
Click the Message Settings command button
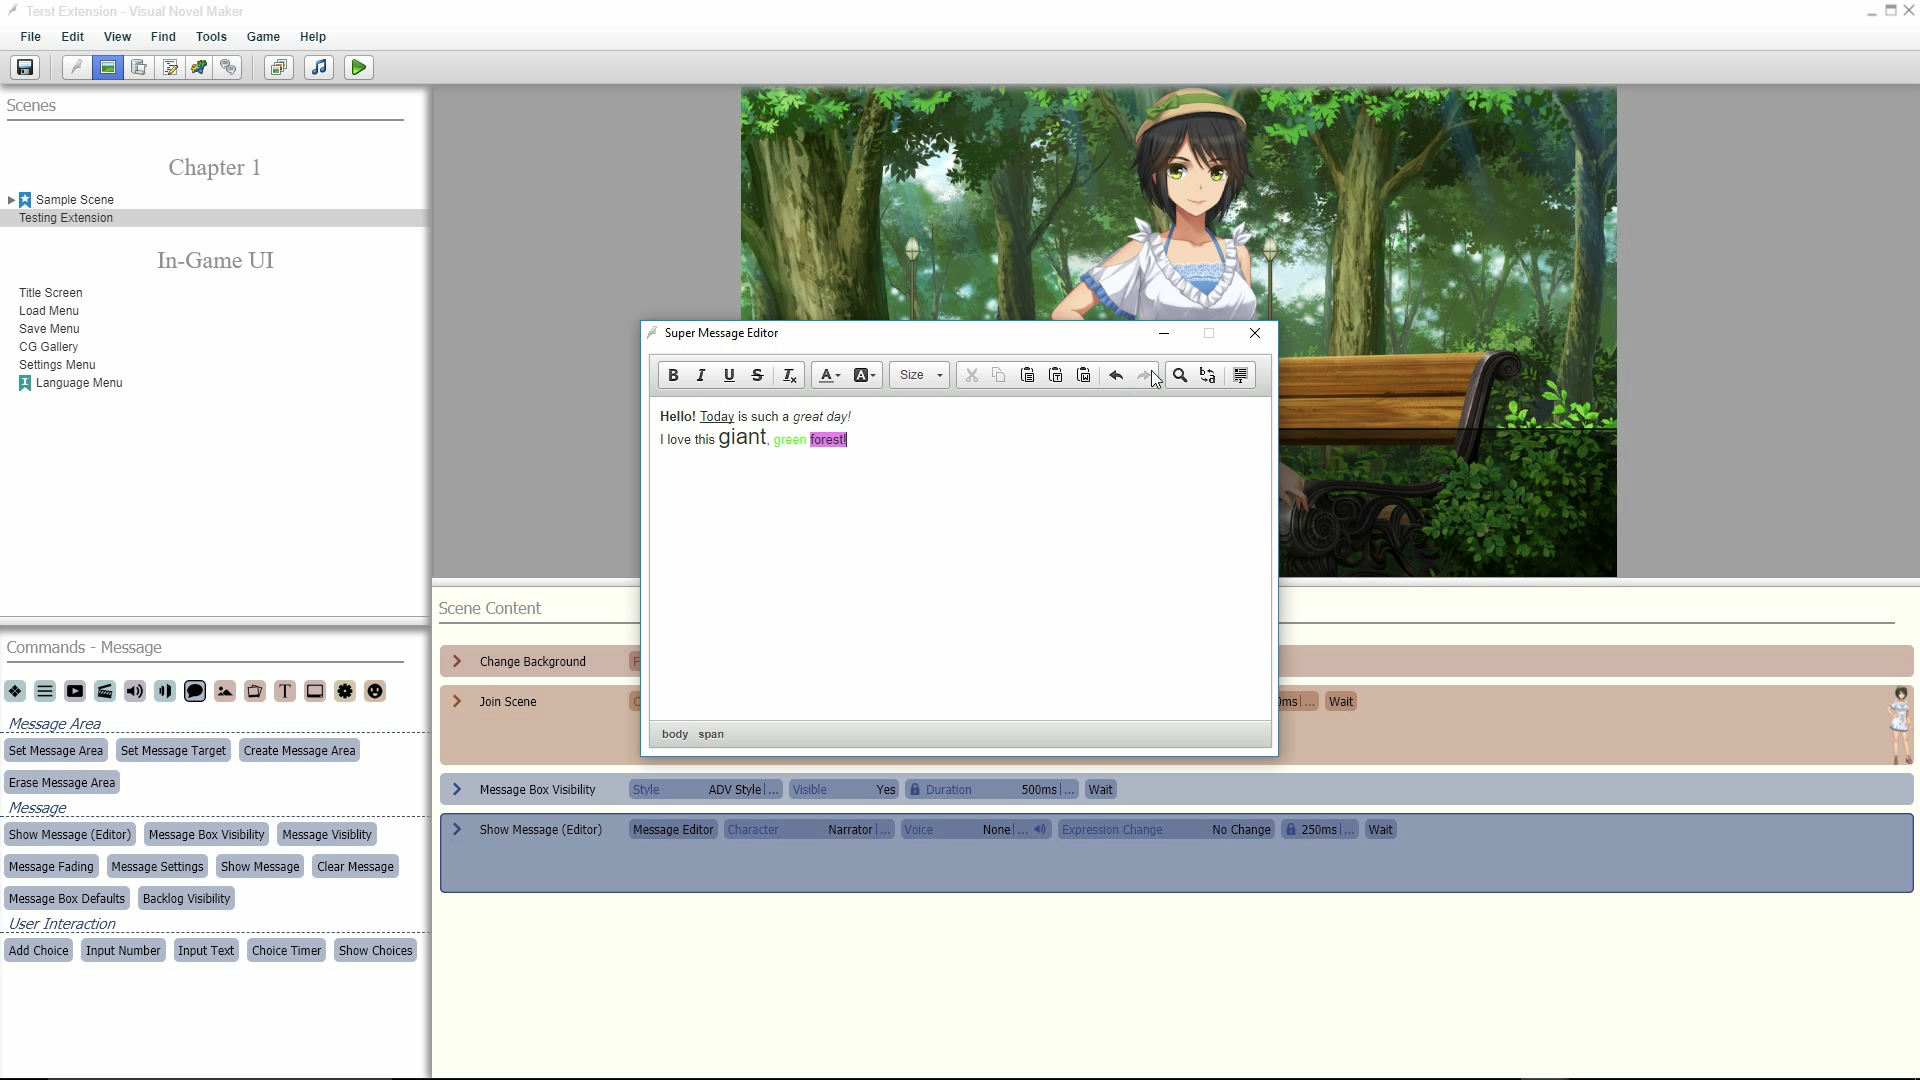(158, 867)
